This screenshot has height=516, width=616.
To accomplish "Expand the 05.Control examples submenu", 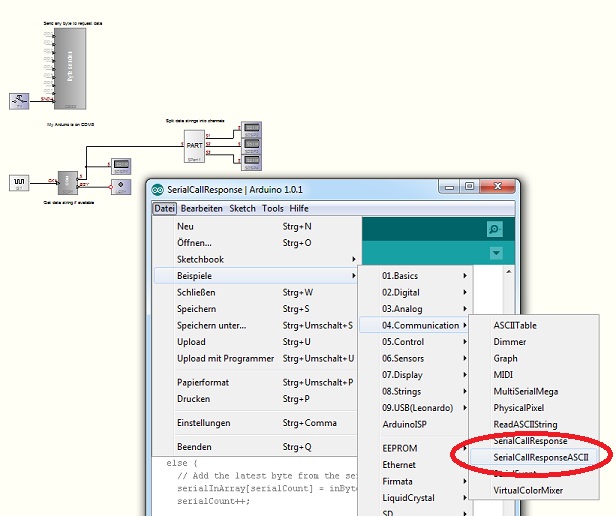I will pyautogui.click(x=416, y=342).
